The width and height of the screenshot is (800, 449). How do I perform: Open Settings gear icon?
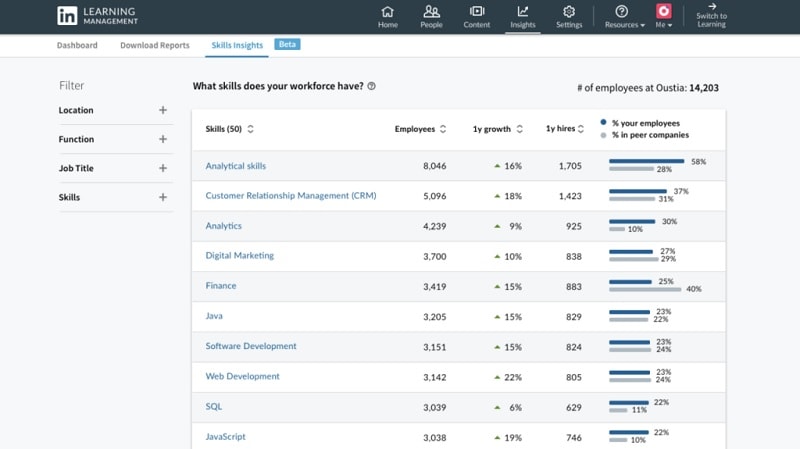point(569,12)
